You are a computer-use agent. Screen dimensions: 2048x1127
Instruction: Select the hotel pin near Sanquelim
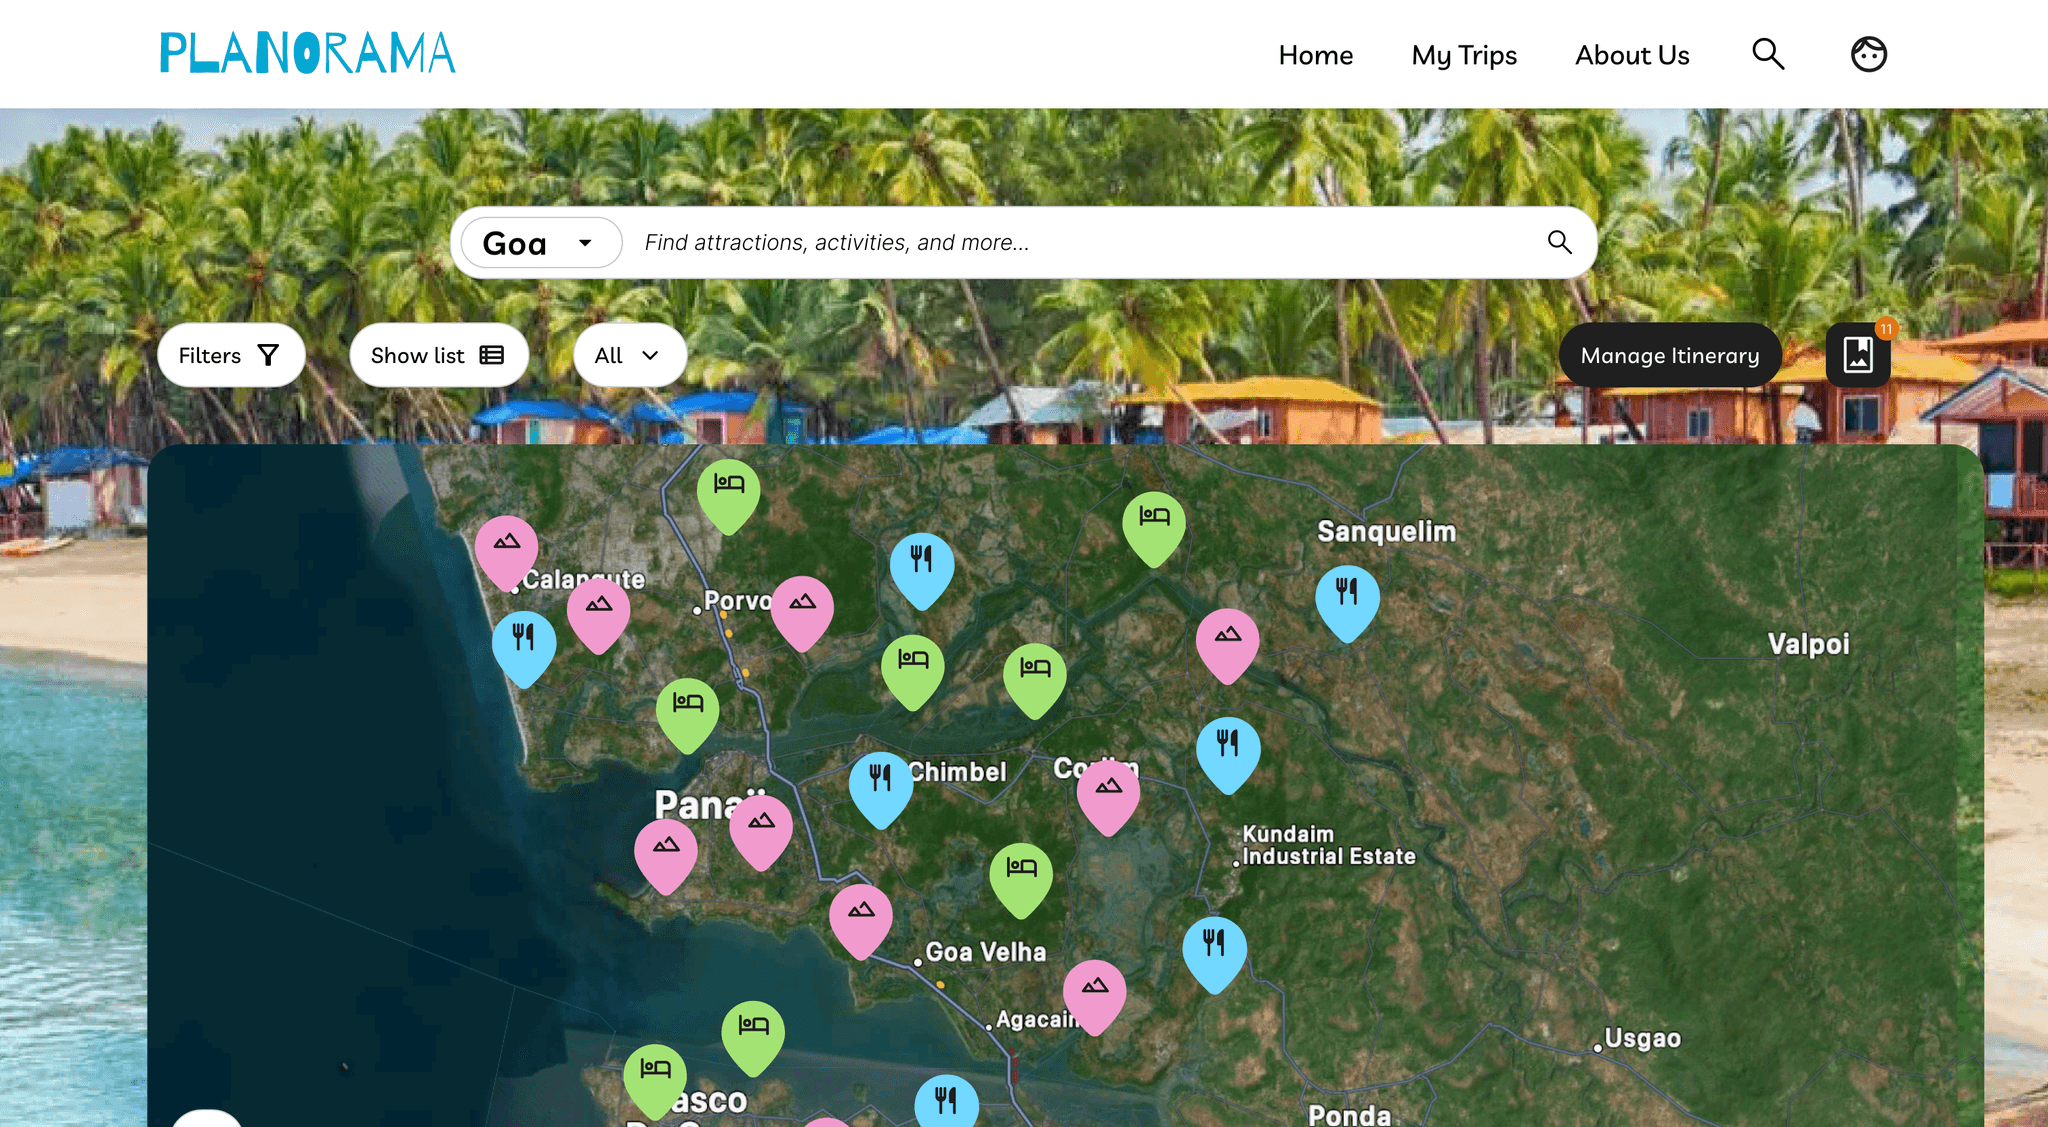[x=1153, y=524]
